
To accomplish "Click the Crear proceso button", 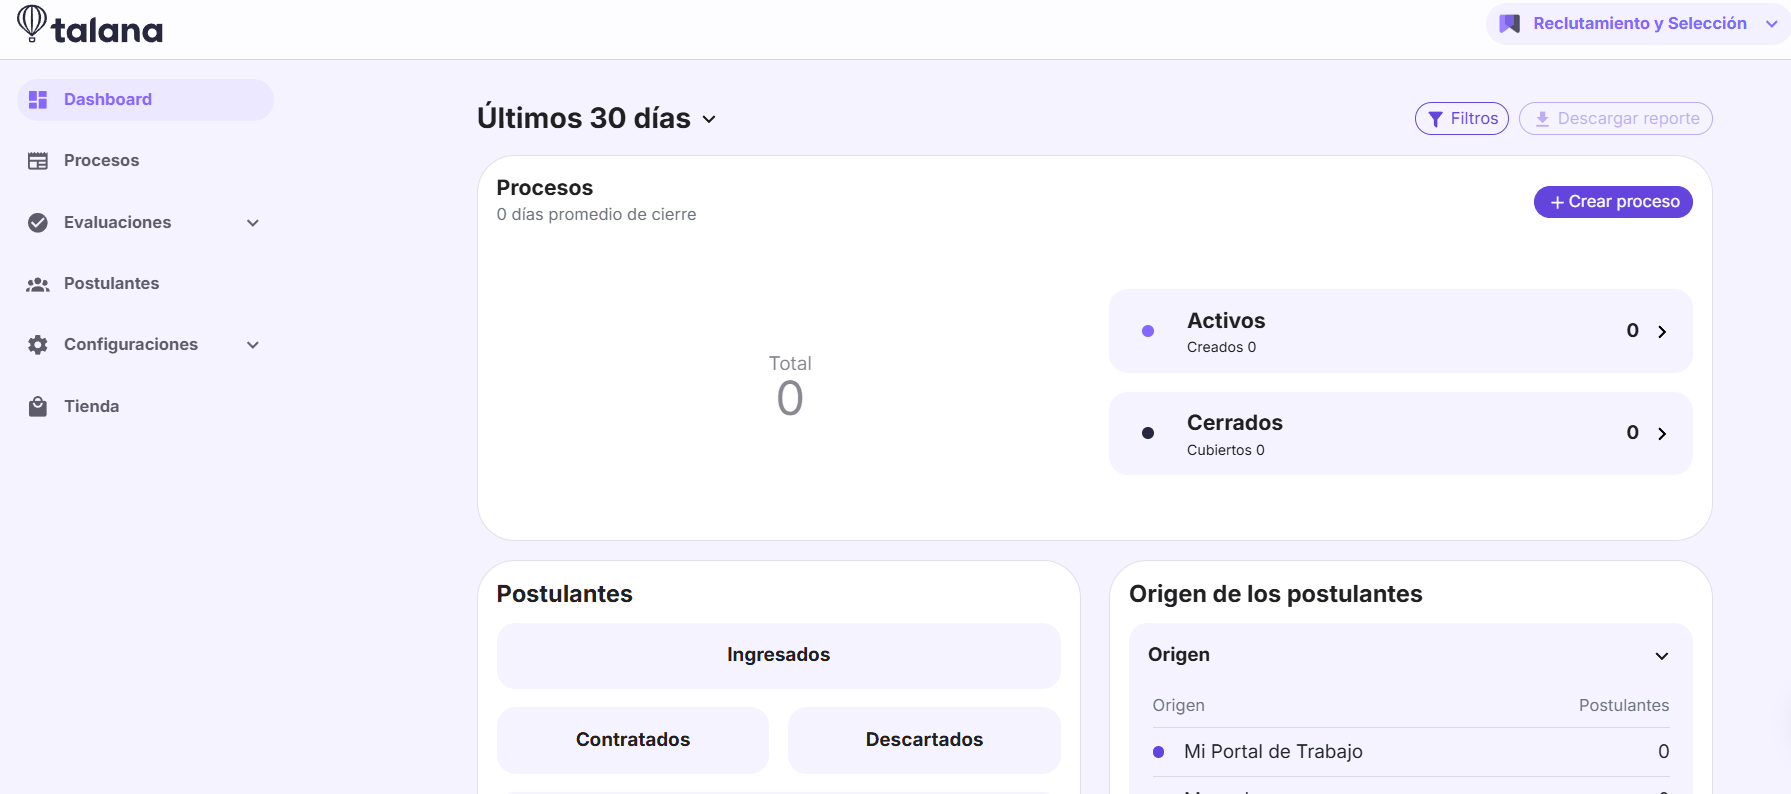I will click(x=1613, y=202).
